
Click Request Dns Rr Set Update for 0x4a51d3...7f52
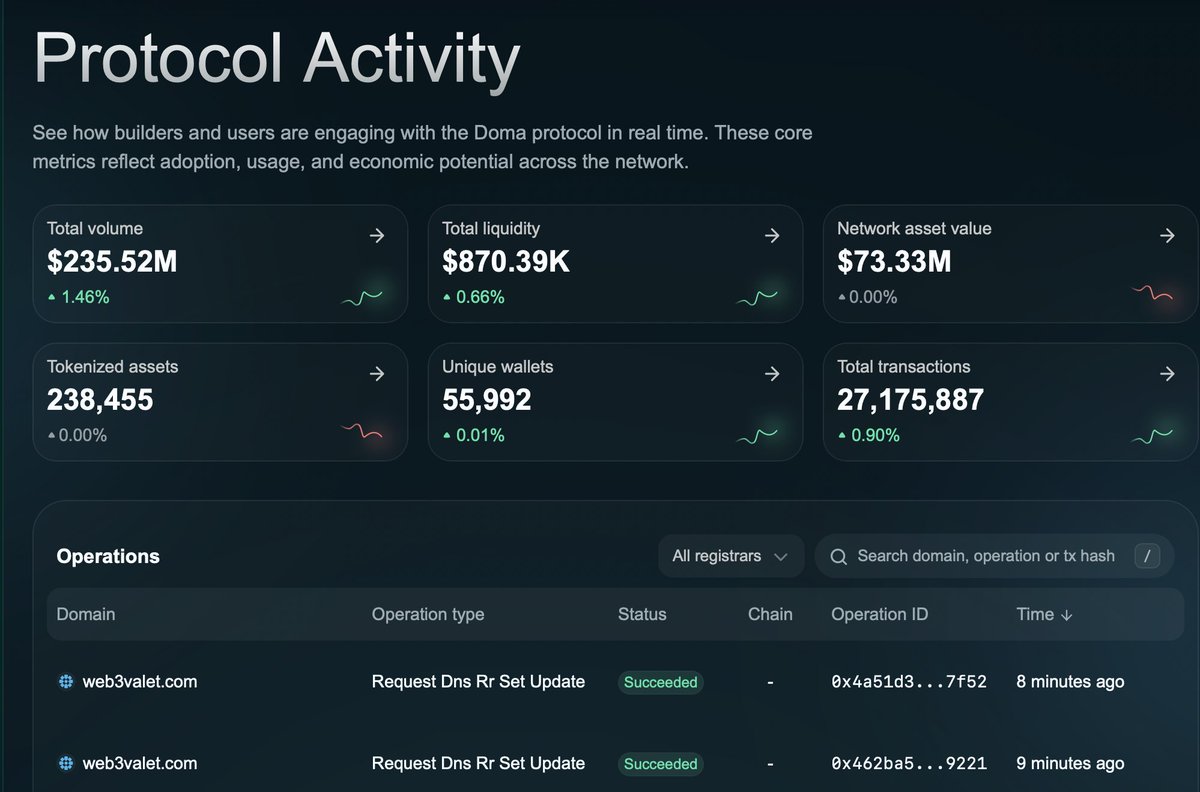pyautogui.click(x=478, y=682)
